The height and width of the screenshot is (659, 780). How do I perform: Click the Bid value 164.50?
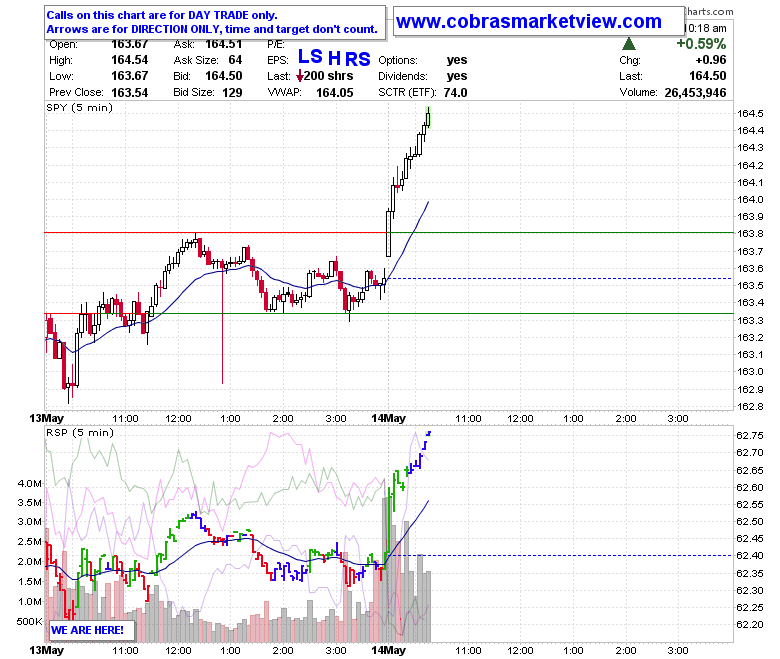pyautogui.click(x=223, y=76)
